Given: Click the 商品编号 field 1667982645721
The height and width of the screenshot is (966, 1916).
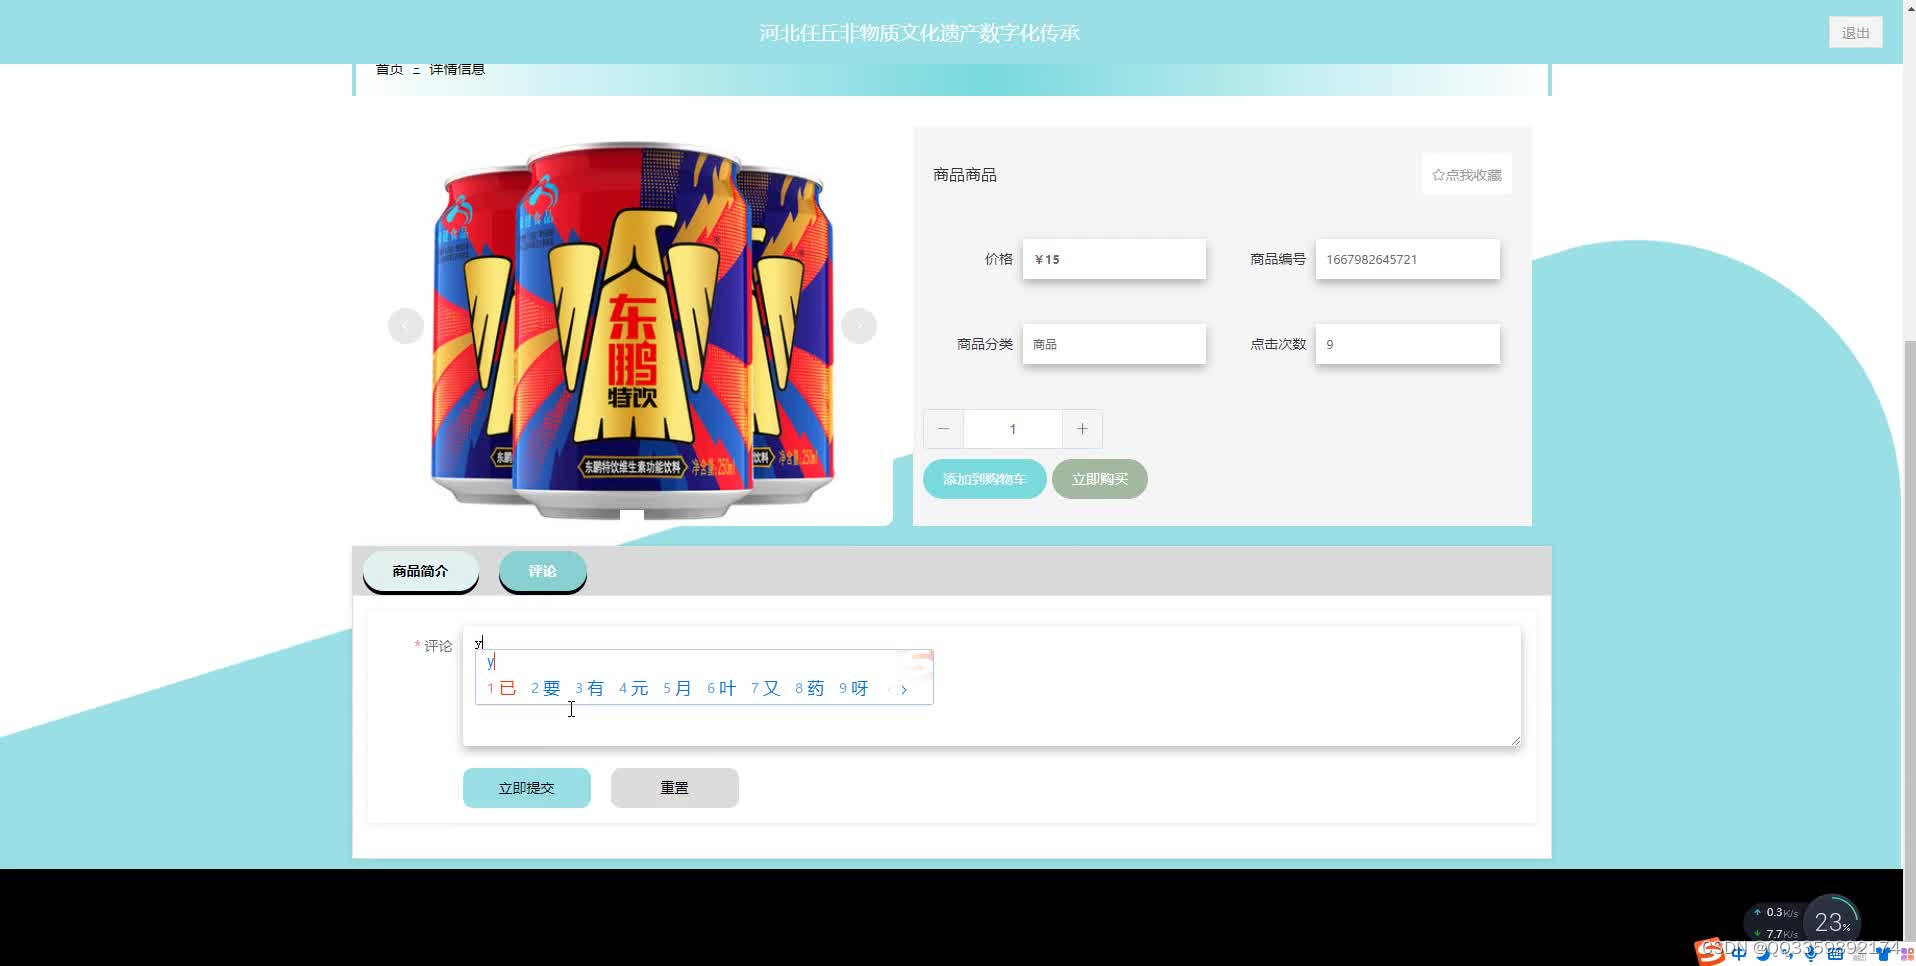Looking at the screenshot, I should coord(1407,259).
